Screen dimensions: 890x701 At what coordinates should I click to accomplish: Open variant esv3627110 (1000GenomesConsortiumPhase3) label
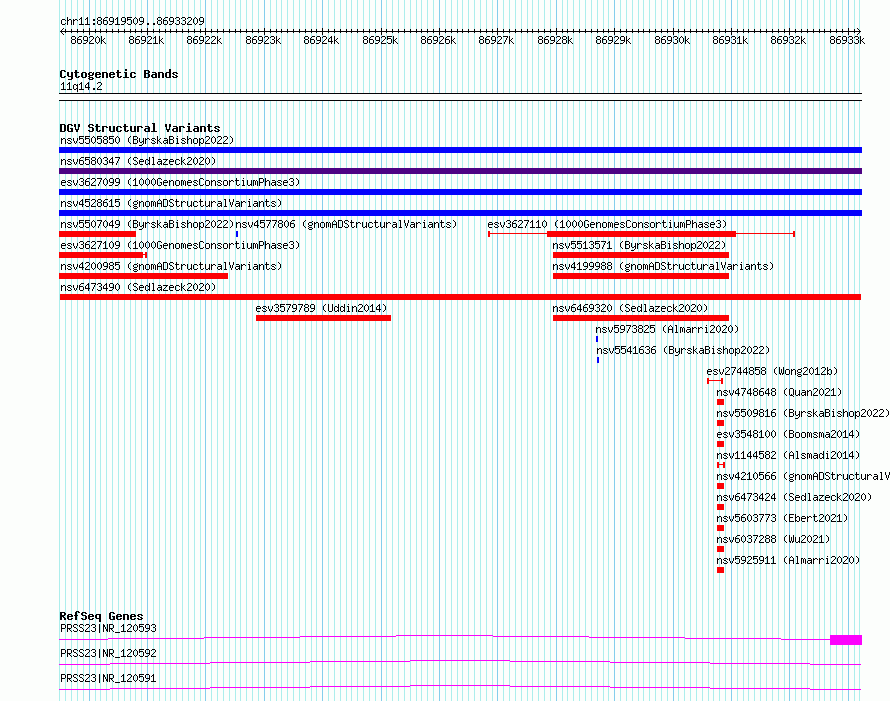point(607,224)
